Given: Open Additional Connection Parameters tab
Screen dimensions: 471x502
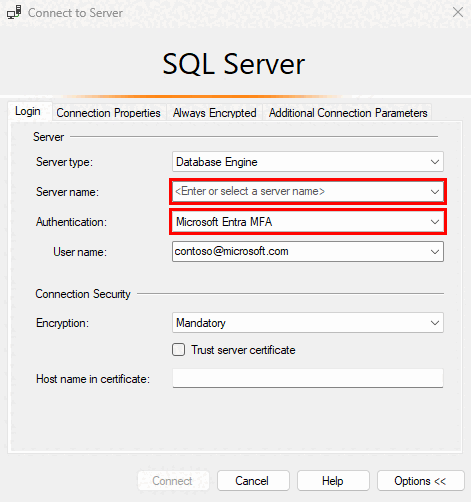Looking at the screenshot, I should pyautogui.click(x=348, y=113).
